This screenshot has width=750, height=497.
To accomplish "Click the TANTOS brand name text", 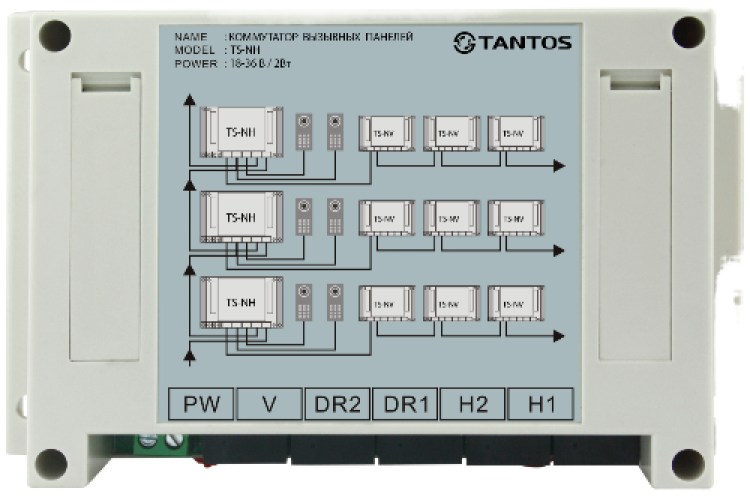I will pyautogui.click(x=525, y=43).
